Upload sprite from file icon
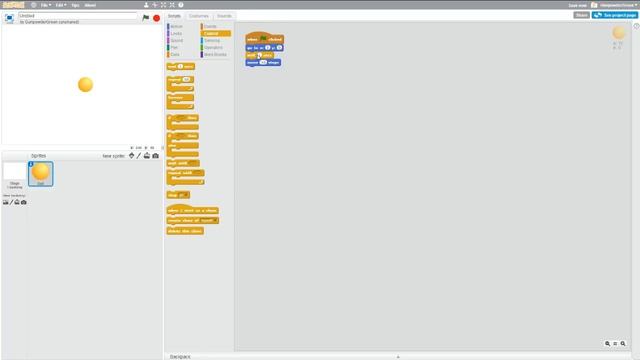 [x=147, y=156]
